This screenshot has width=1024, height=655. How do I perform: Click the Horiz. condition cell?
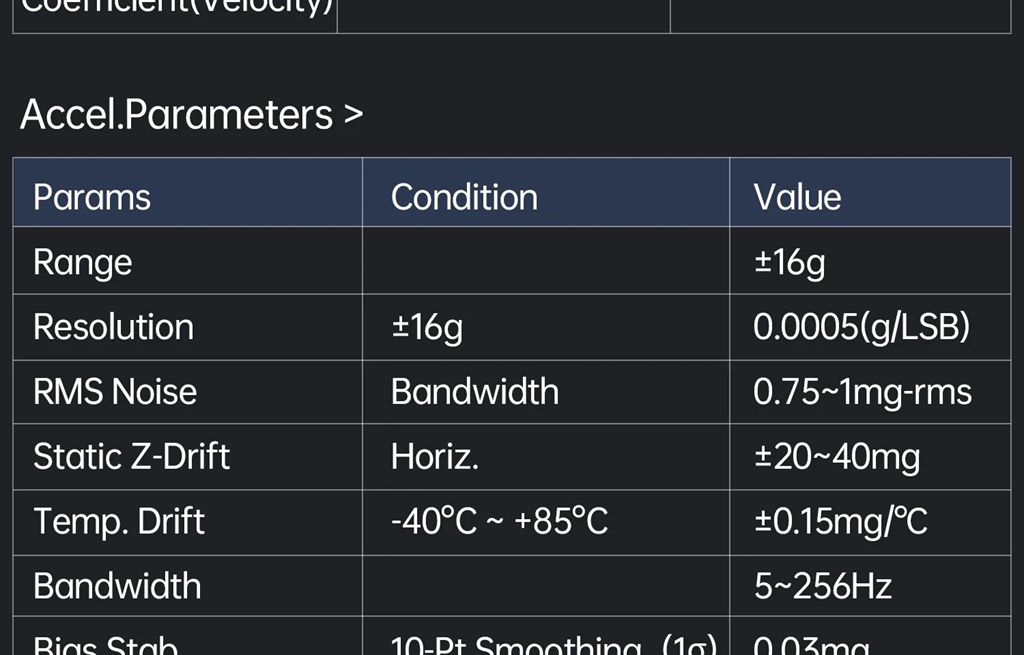tap(434, 457)
